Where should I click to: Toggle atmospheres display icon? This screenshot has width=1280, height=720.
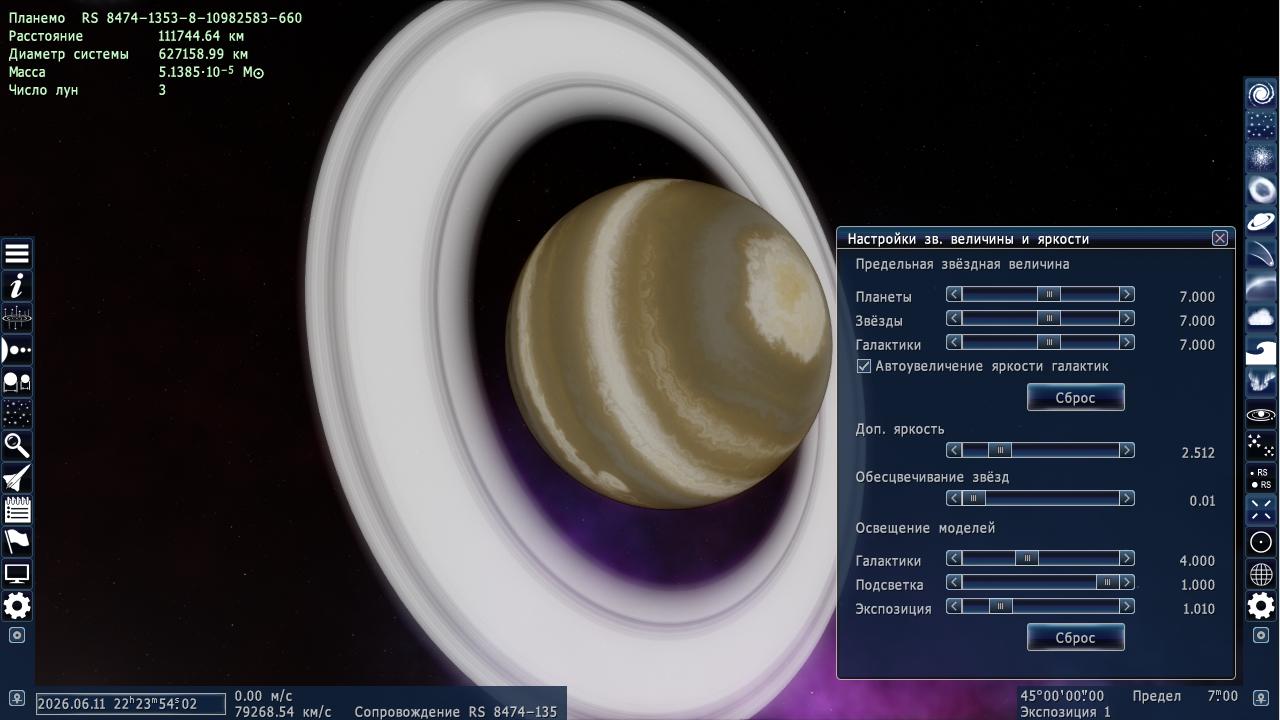pyautogui.click(x=1261, y=286)
